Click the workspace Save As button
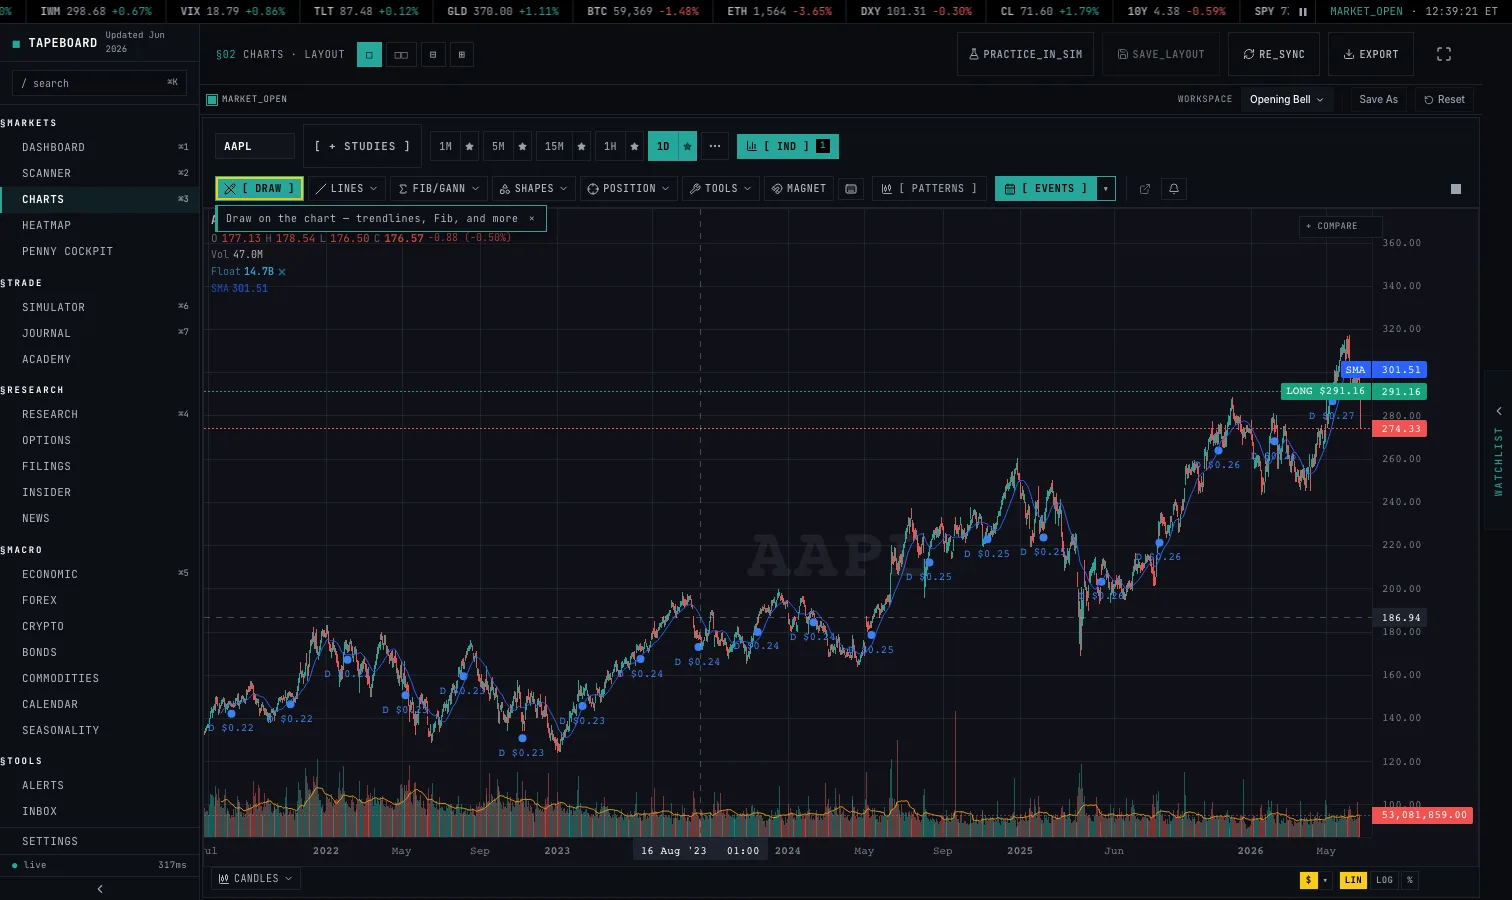 [x=1378, y=99]
